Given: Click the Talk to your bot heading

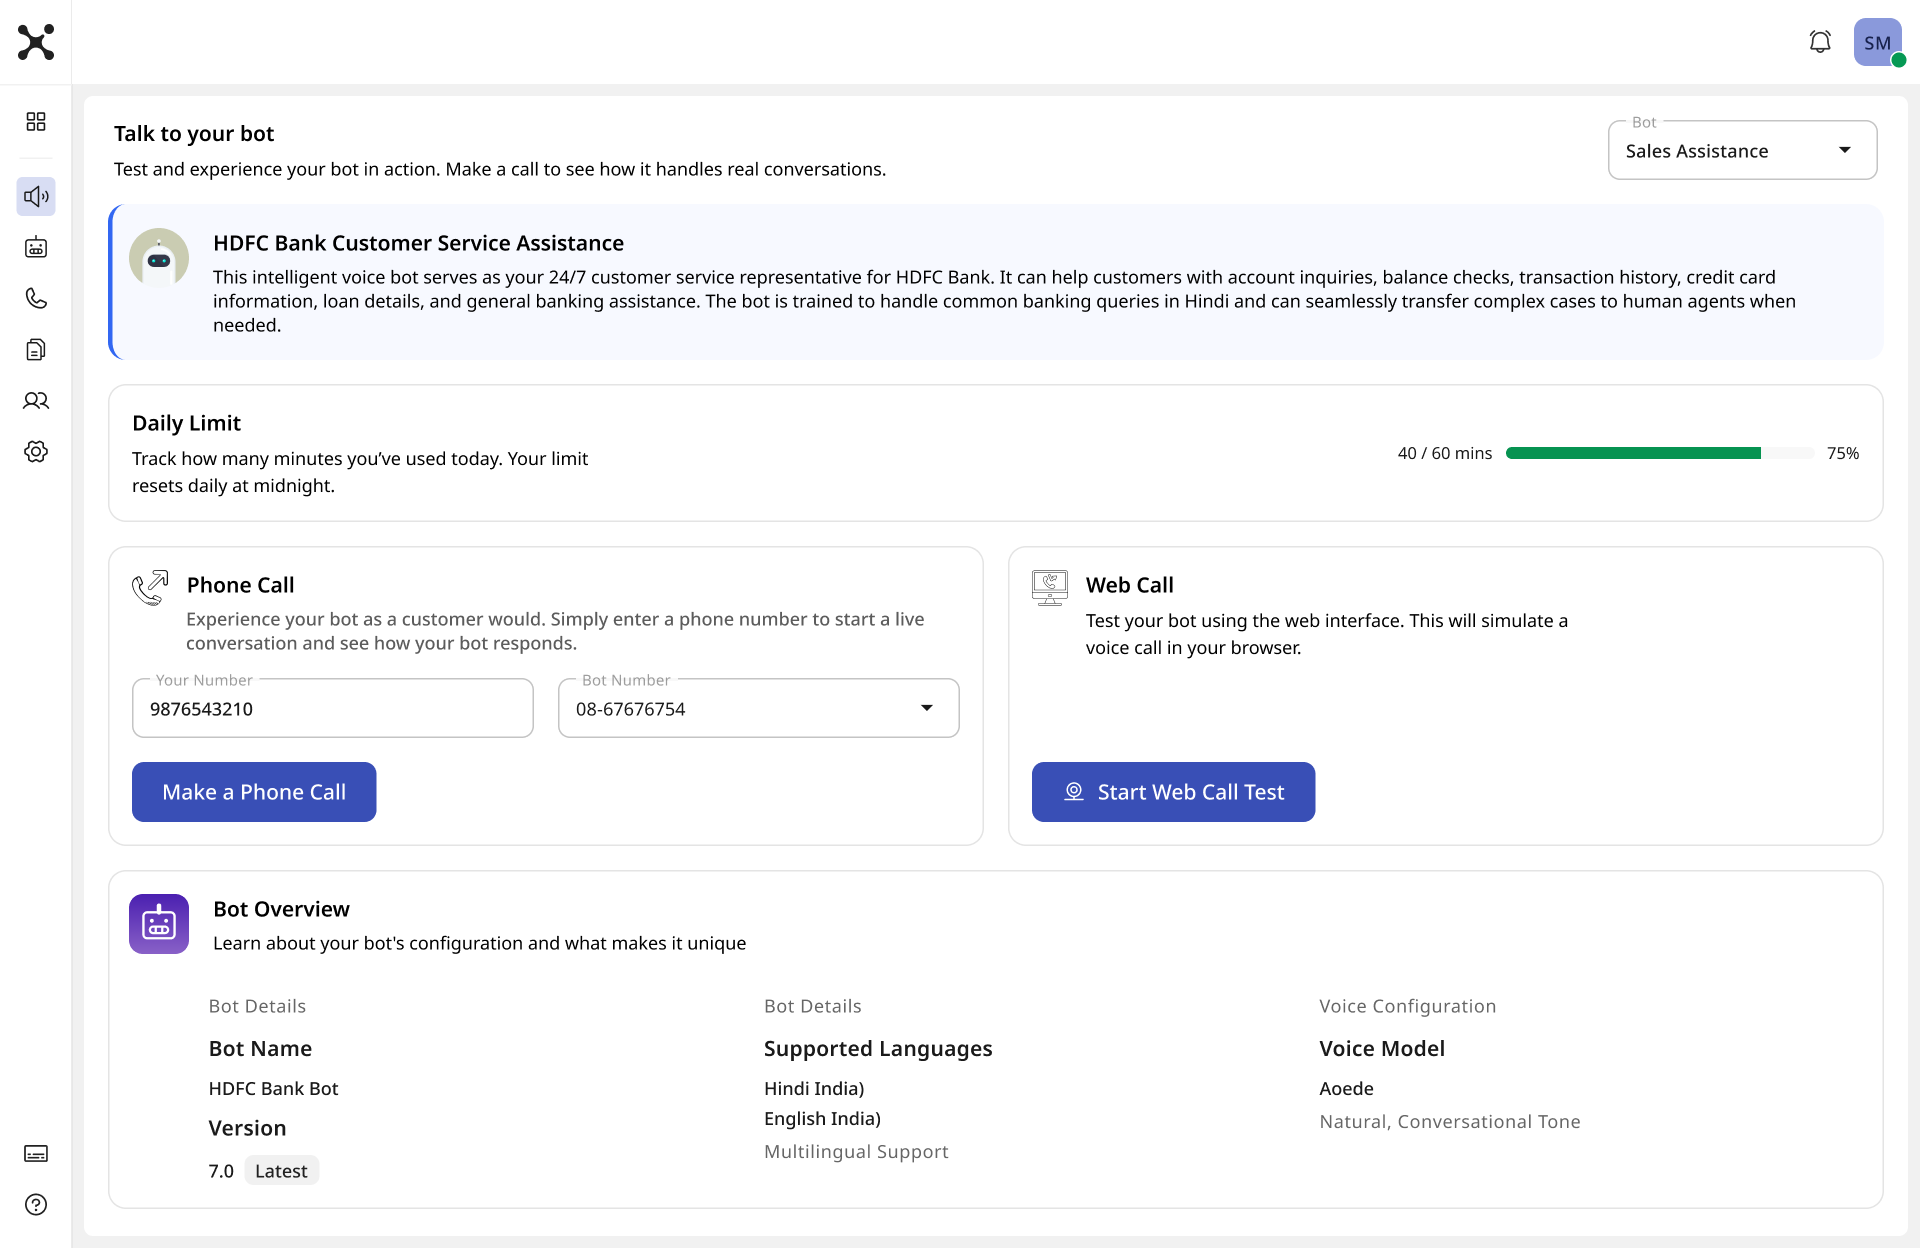Looking at the screenshot, I should (194, 133).
